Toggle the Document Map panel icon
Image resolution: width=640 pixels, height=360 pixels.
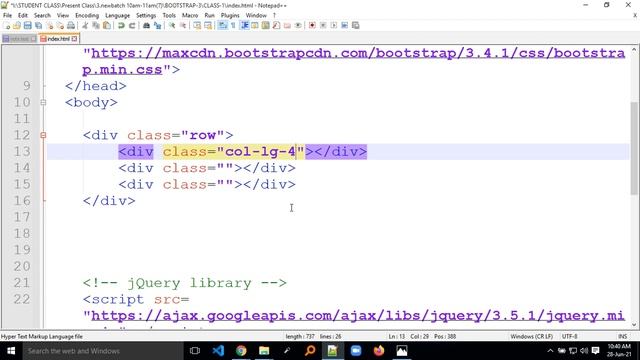pos(266,25)
